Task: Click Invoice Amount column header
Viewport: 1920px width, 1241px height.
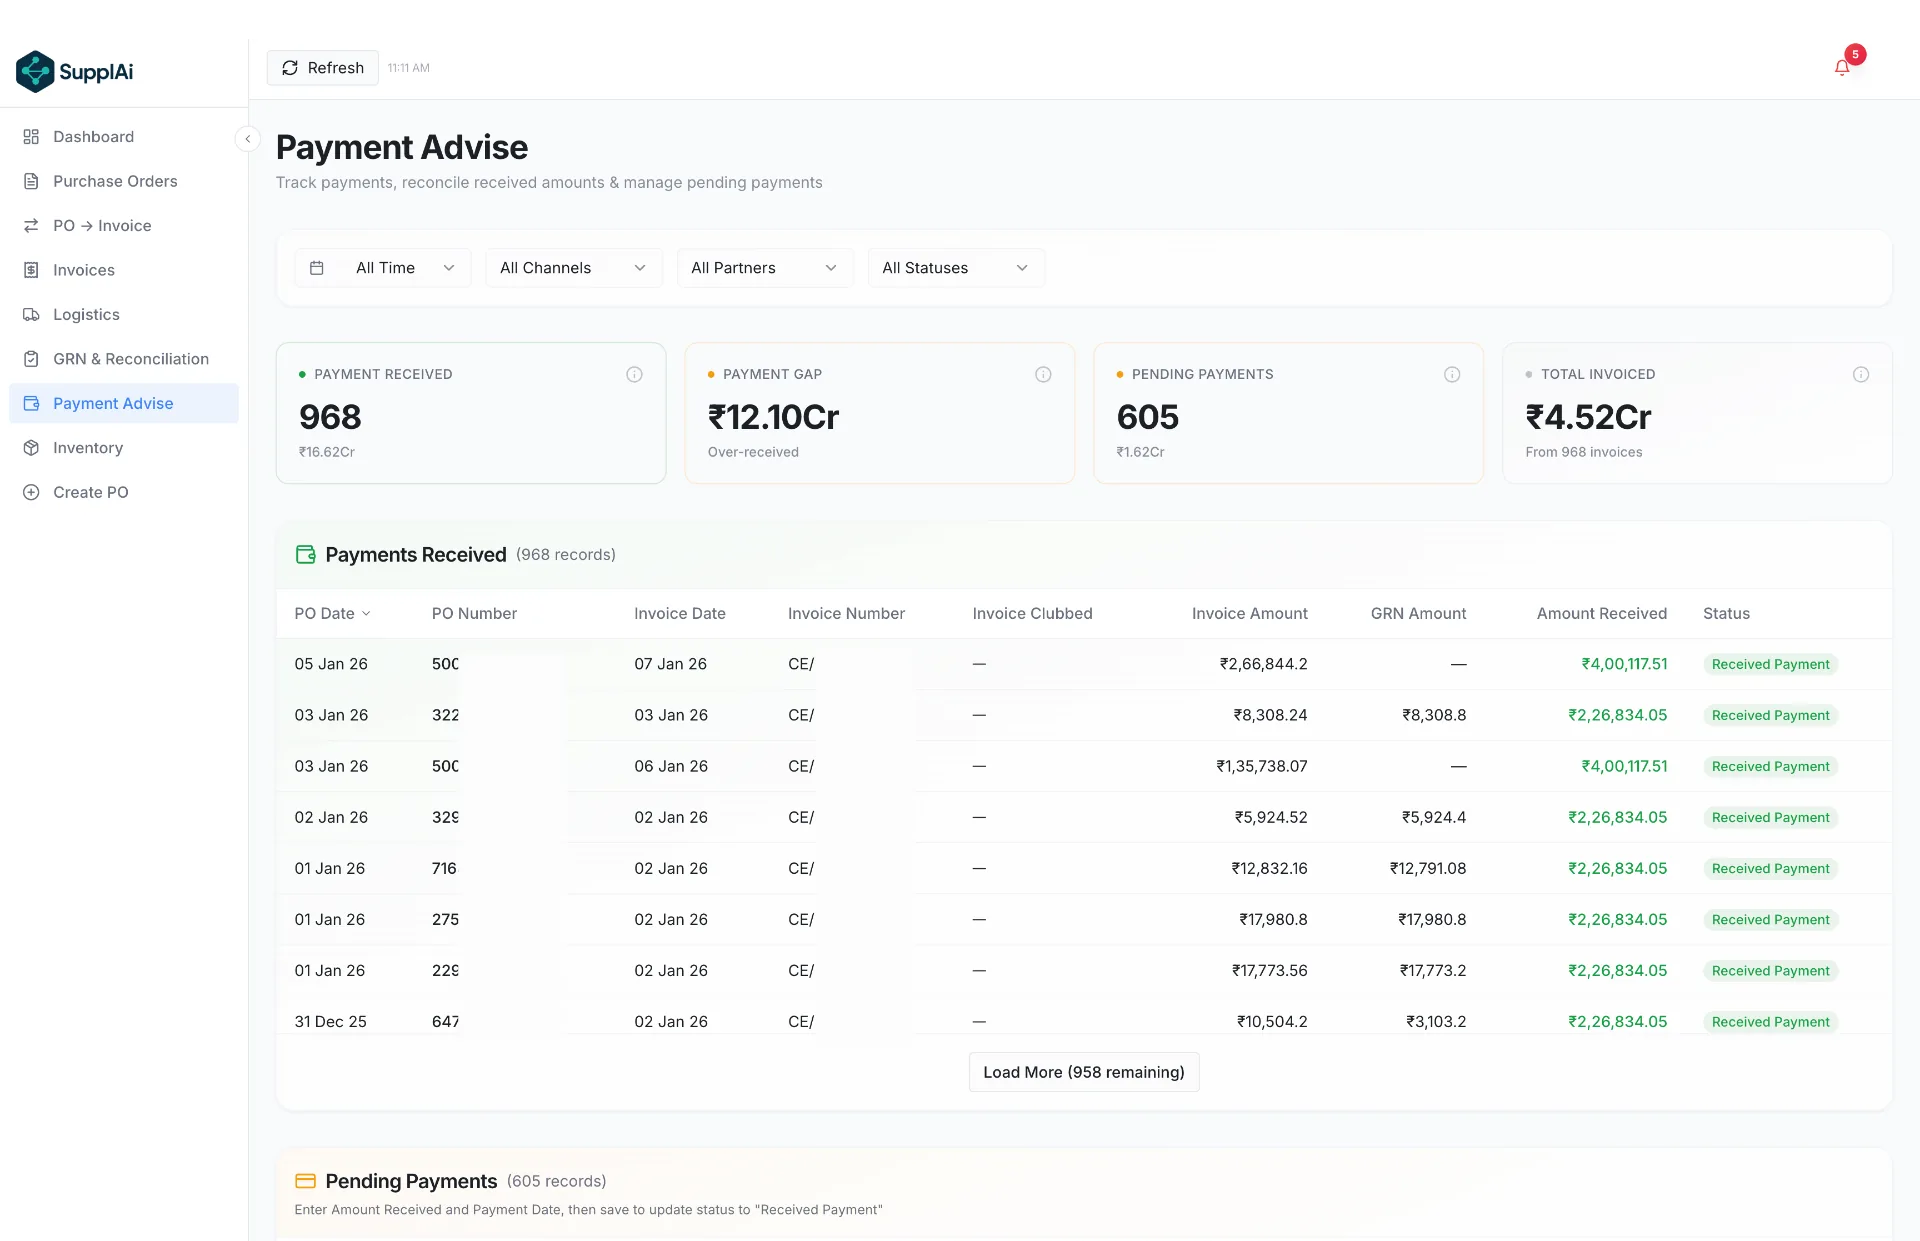Action: 1249,614
